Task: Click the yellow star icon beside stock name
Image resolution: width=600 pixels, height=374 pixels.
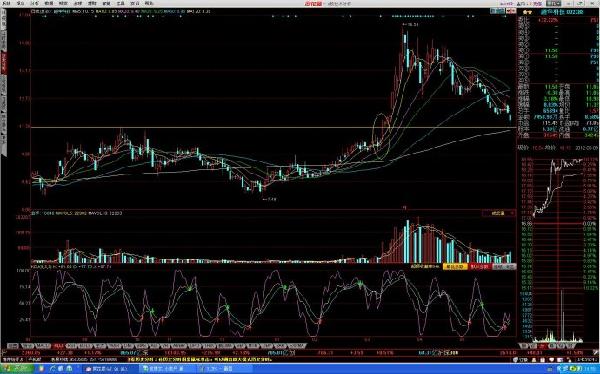Action: tap(527, 12)
